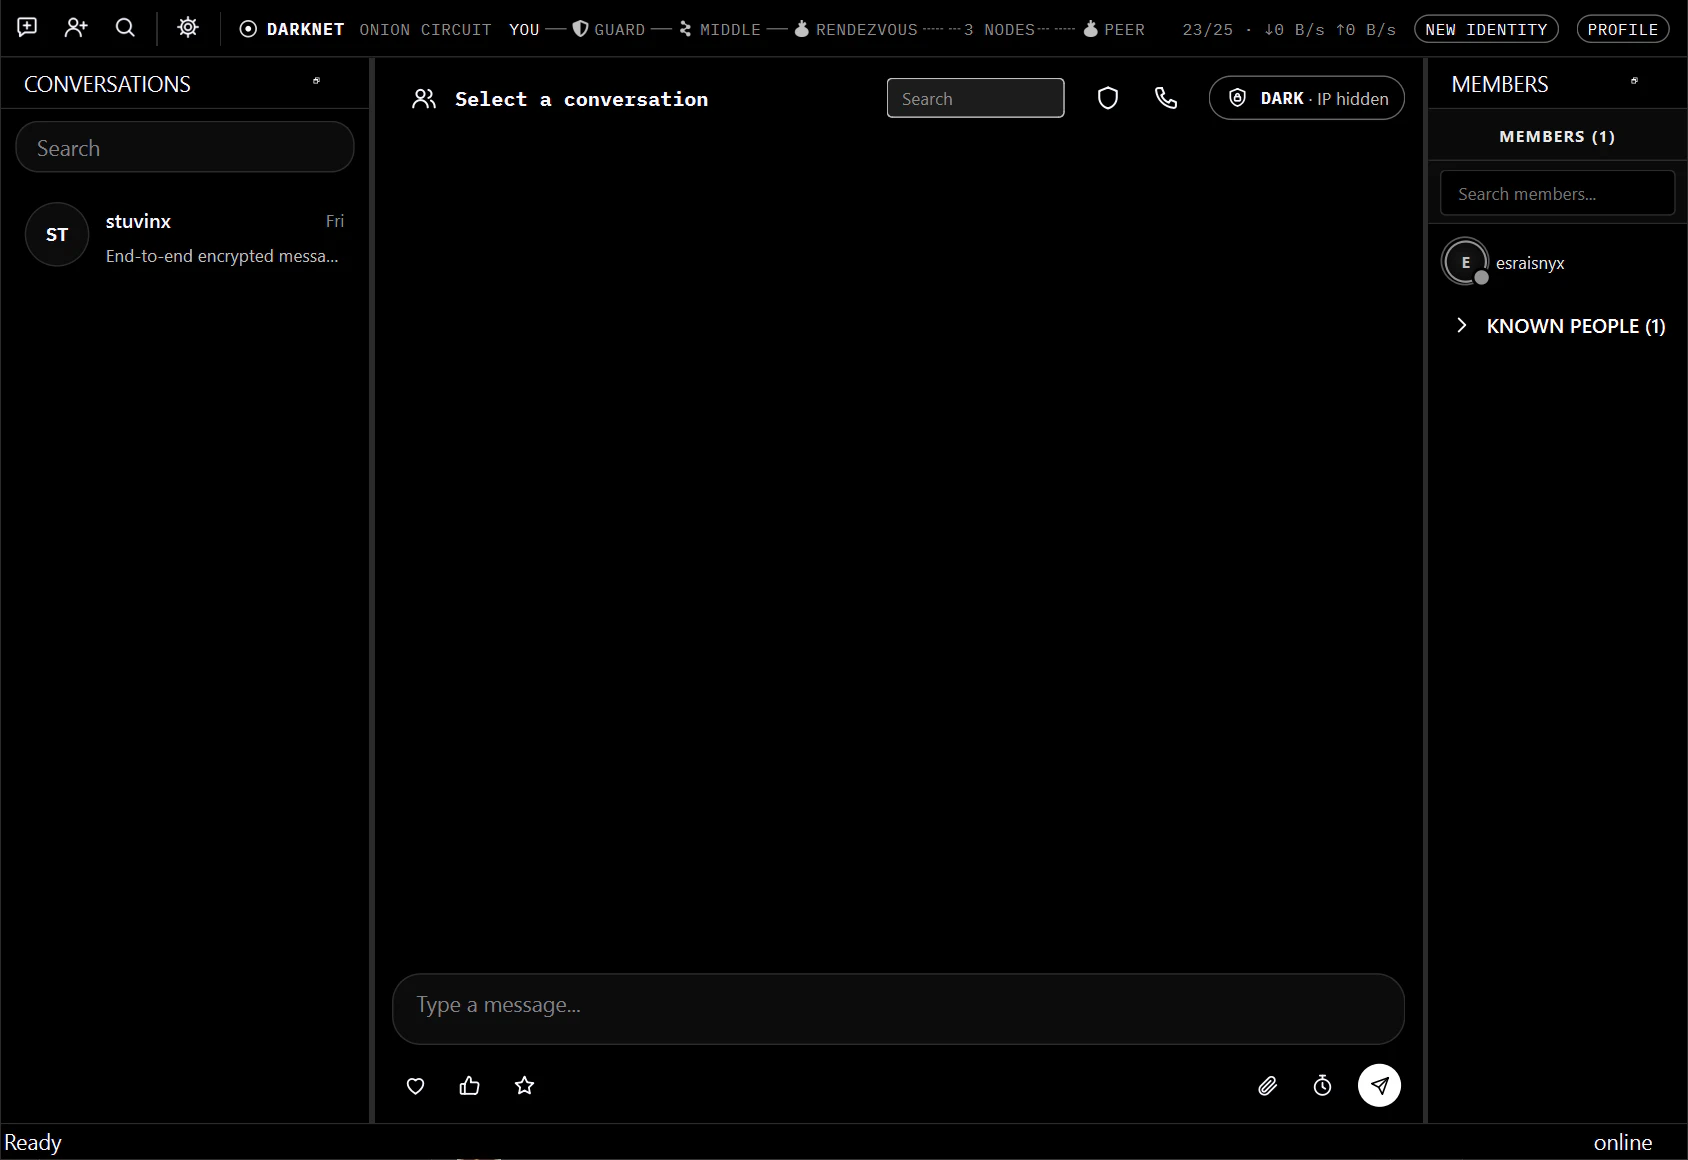Start a new chat with the plus-bubble icon
The image size is (1688, 1160).
click(27, 28)
